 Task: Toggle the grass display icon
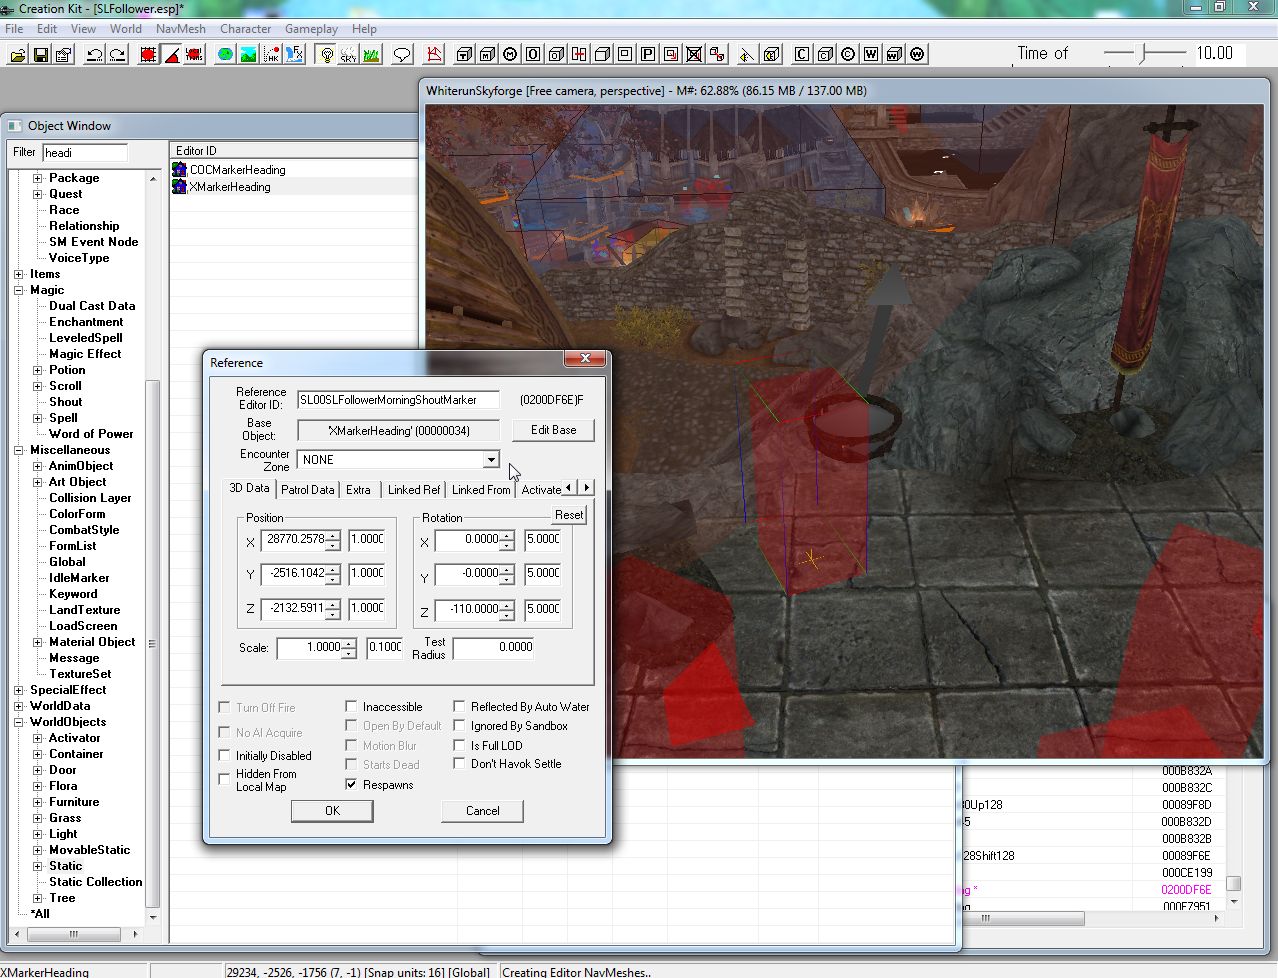pyautogui.click(x=372, y=54)
